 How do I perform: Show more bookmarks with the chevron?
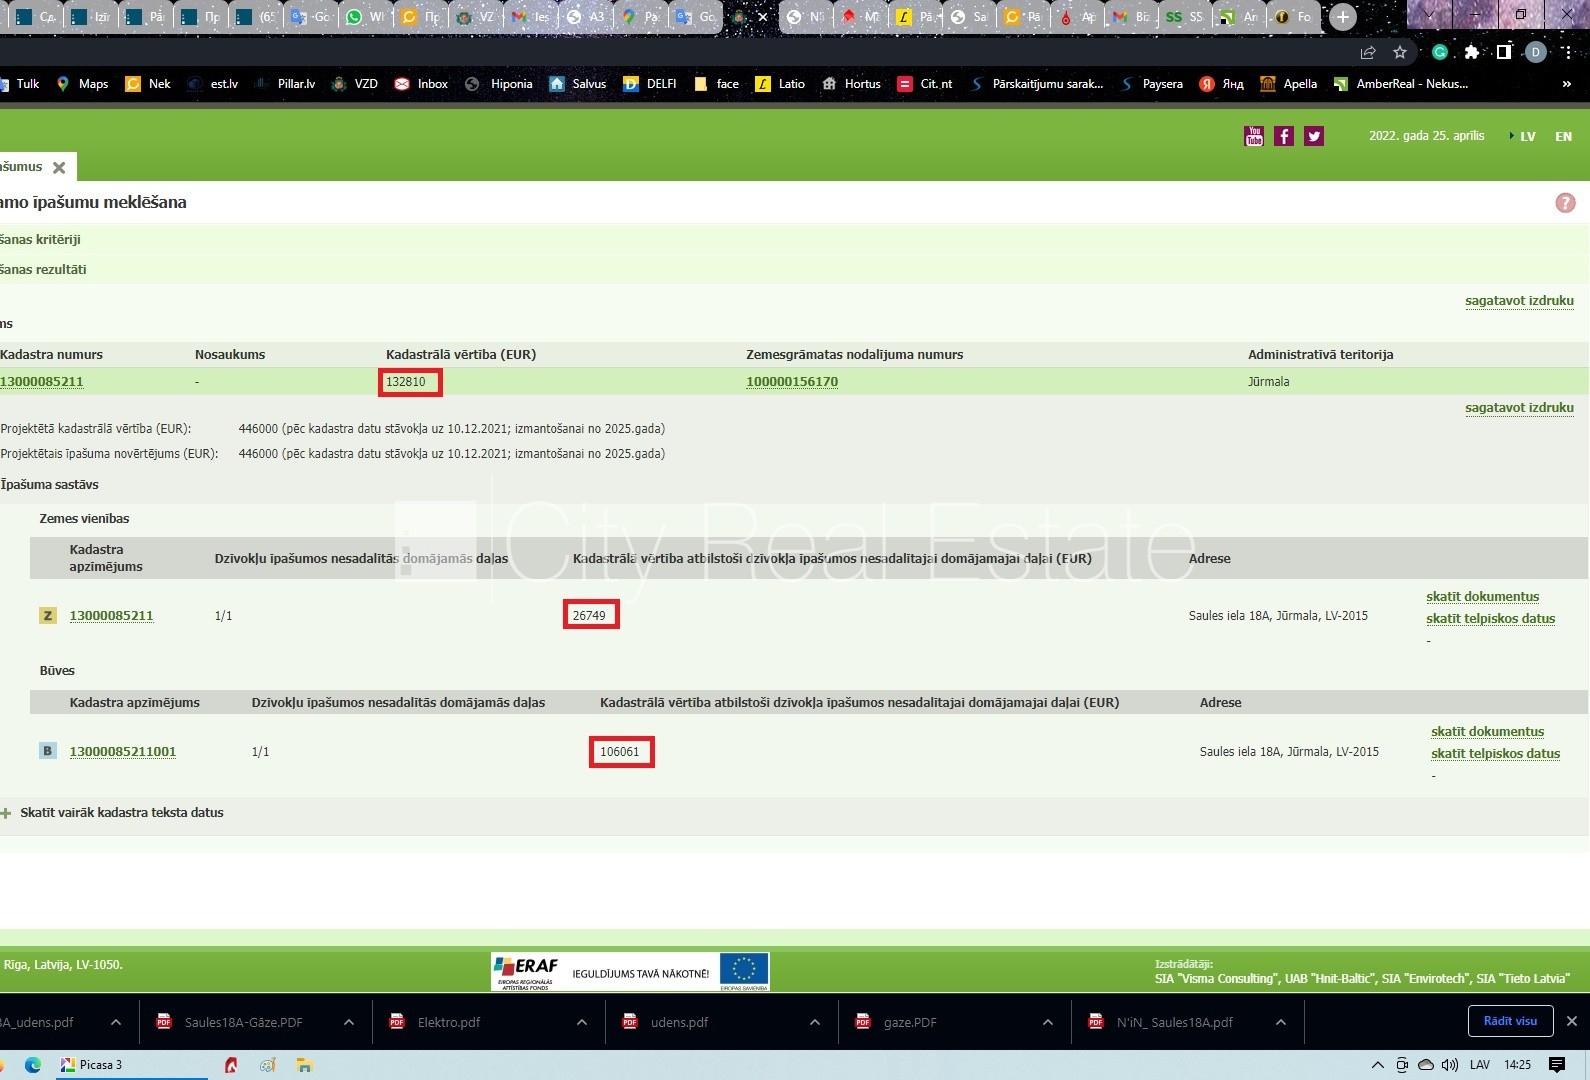tap(1566, 84)
